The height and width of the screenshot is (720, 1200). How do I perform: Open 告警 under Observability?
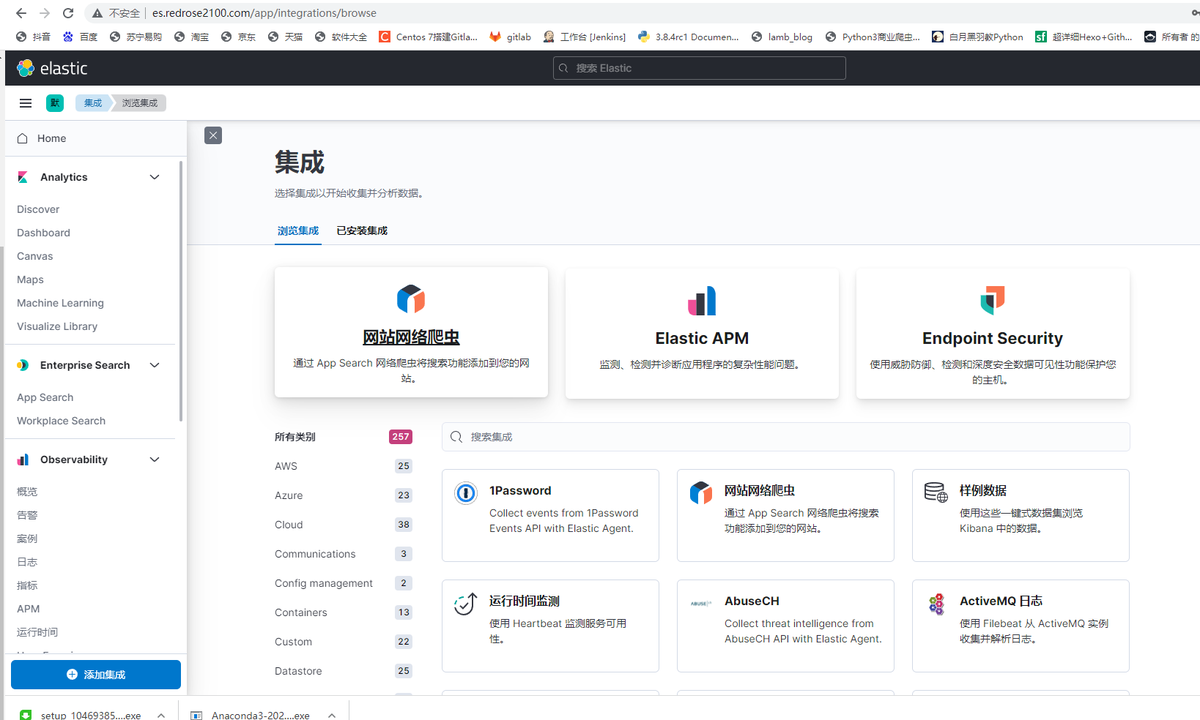pos(27,515)
